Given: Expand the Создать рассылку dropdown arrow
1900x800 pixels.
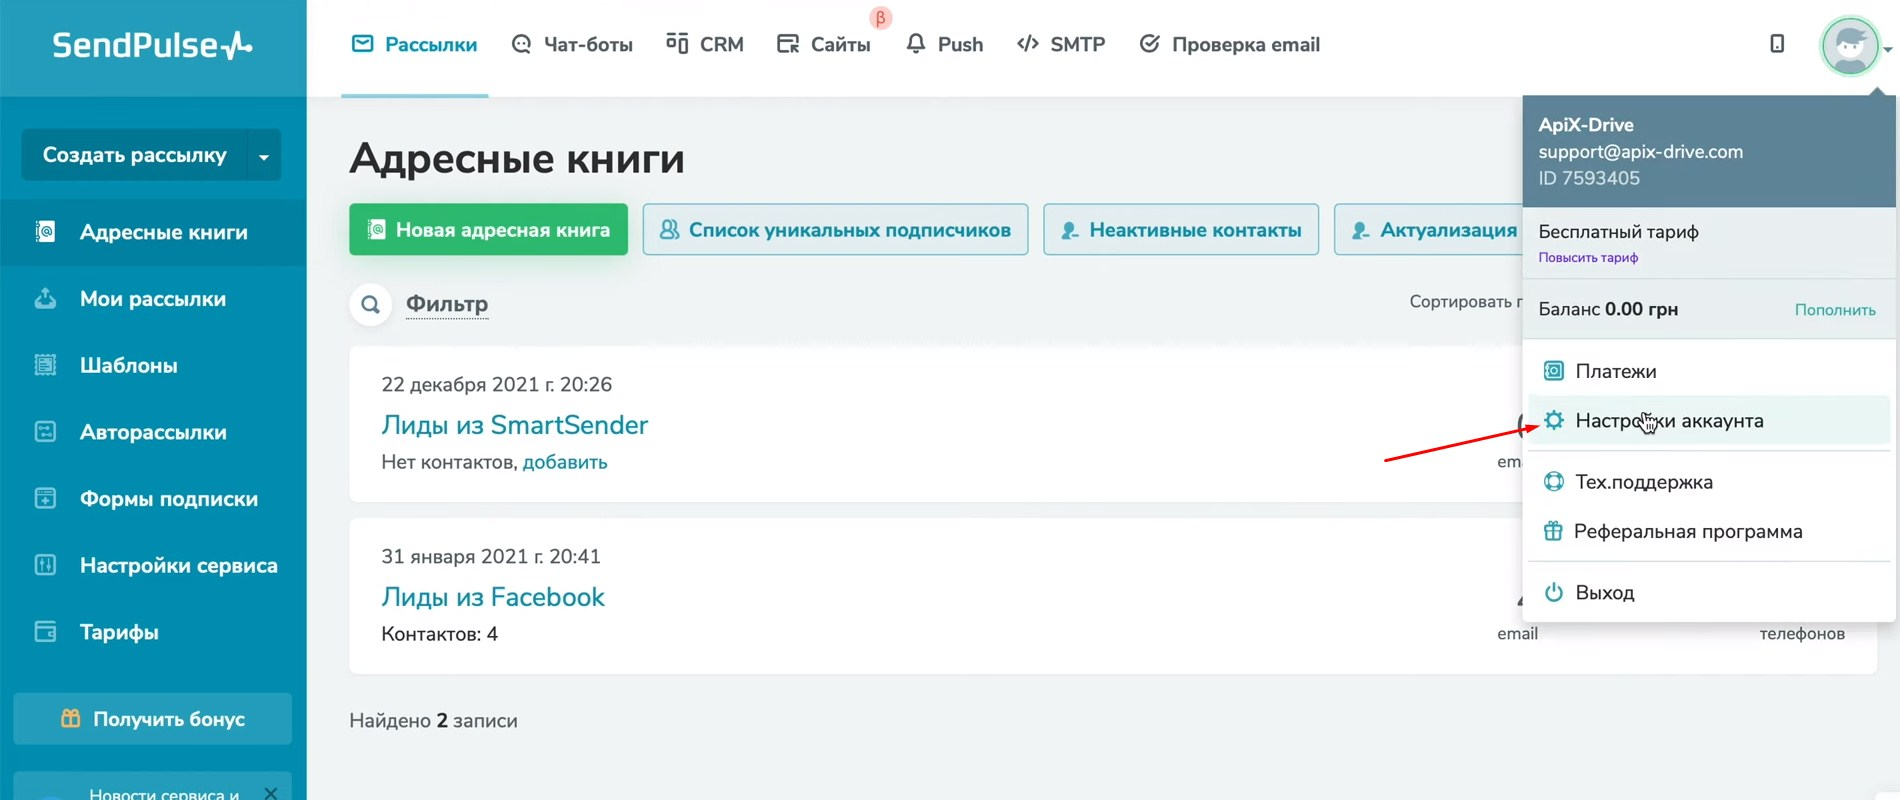Looking at the screenshot, I should (x=264, y=156).
